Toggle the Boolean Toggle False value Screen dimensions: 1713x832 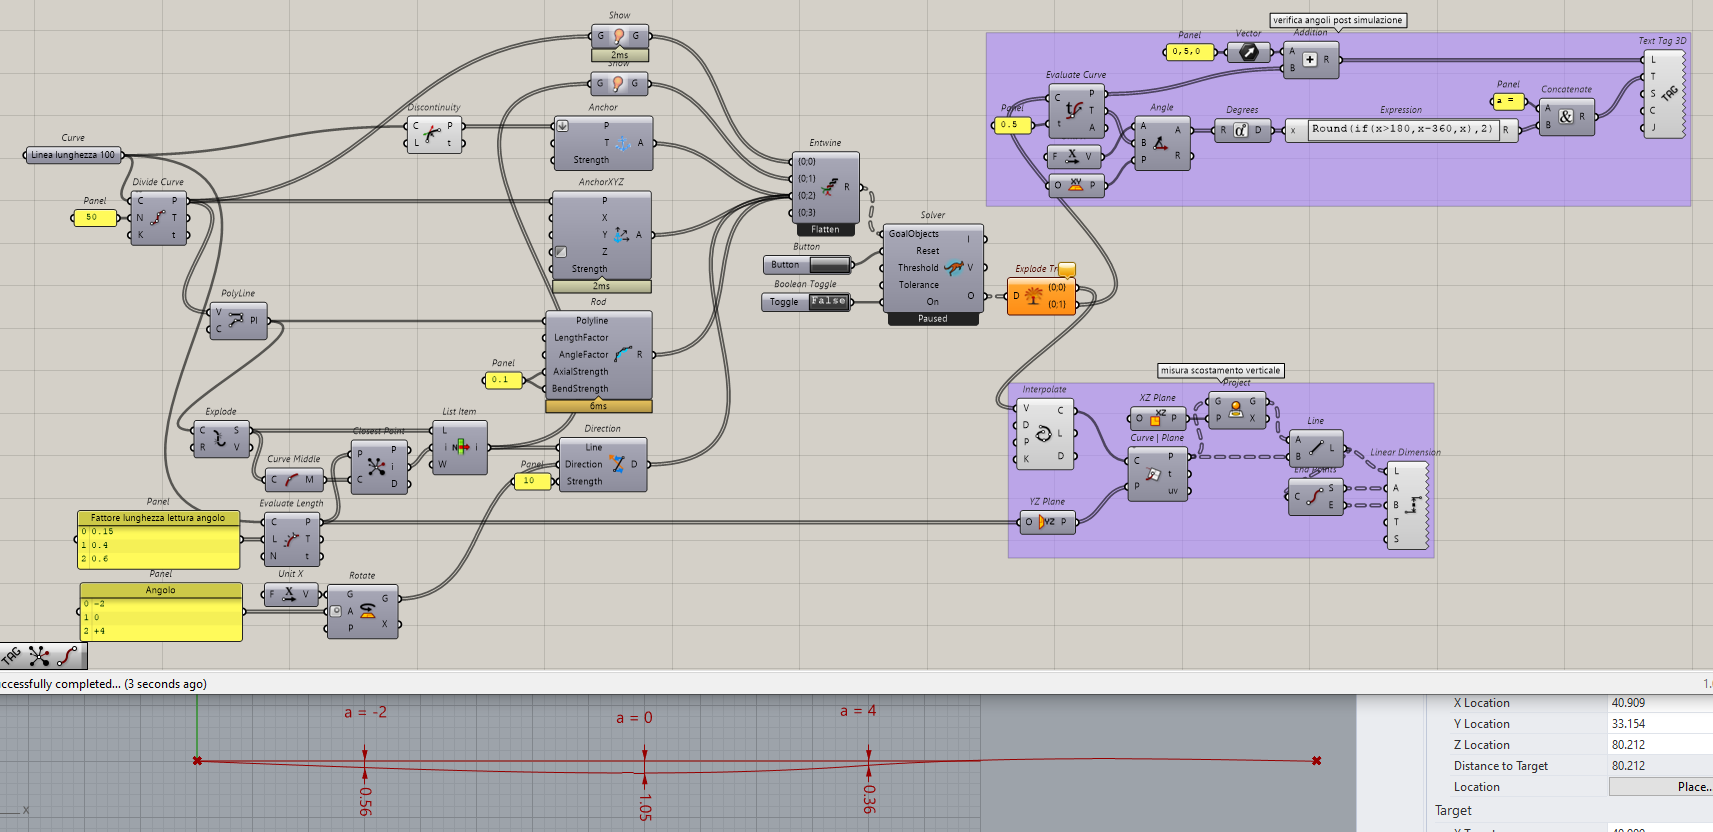828,301
